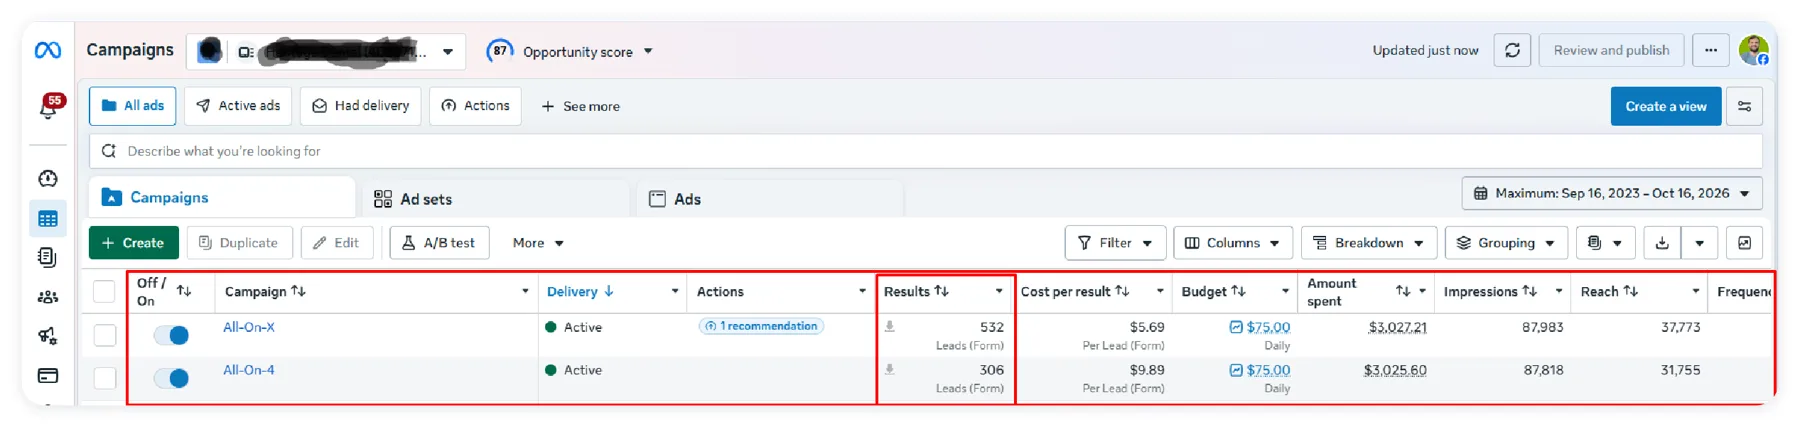The height and width of the screenshot is (432, 1800).
Task: Click Create a view button
Action: click(x=1666, y=106)
